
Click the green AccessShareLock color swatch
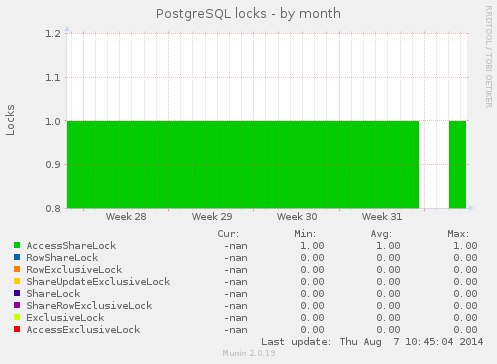(x=17, y=245)
